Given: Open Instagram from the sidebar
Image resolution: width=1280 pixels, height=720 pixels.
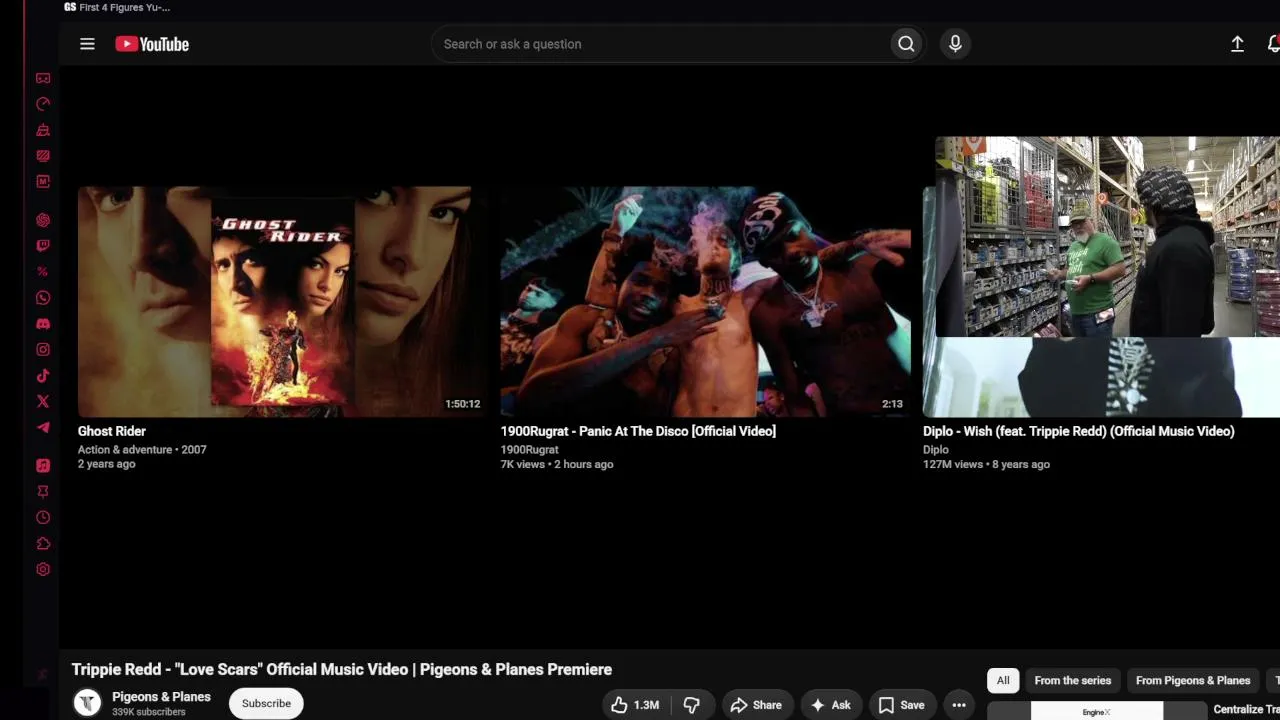Looking at the screenshot, I should click(43, 350).
